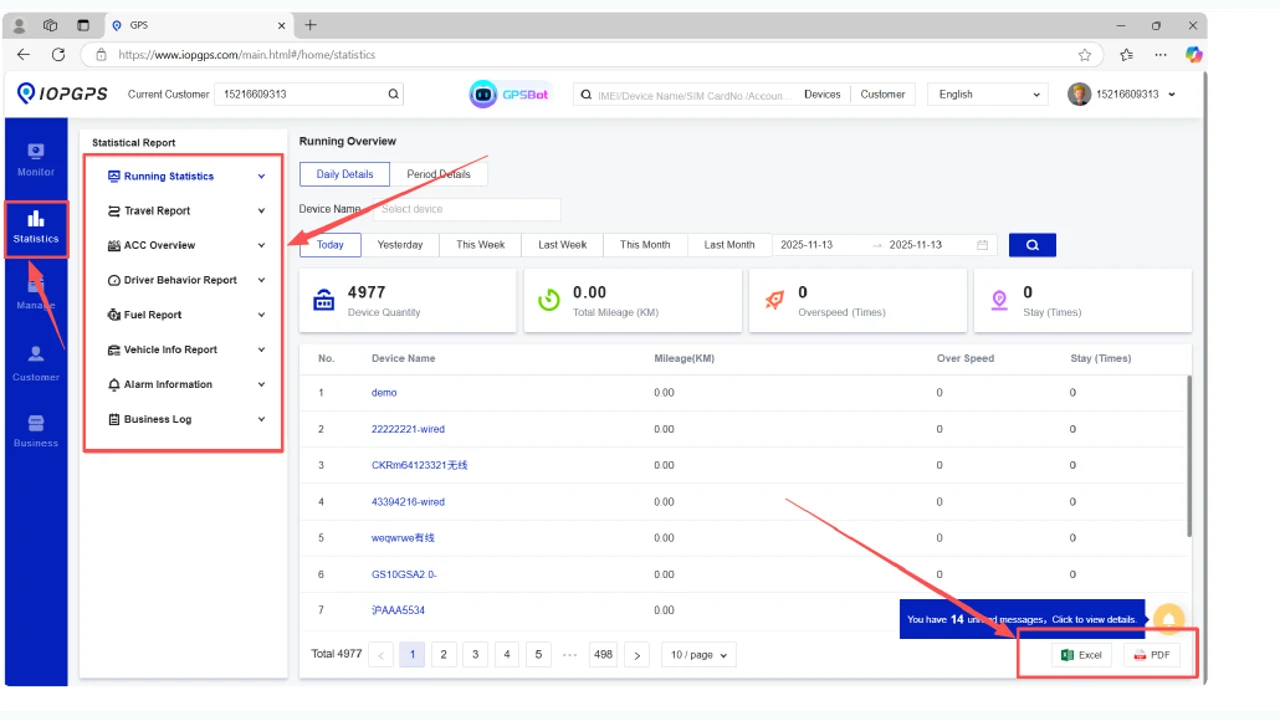This screenshot has height=720, width=1280.
Task: Expand Business Log menu
Action: [187, 419]
